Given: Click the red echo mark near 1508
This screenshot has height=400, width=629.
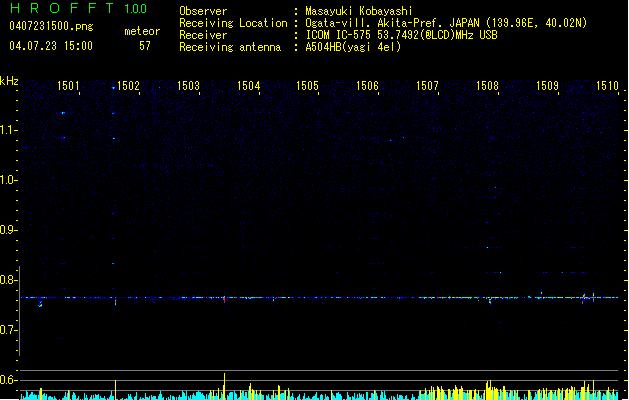Looking at the screenshot, I should (x=490, y=301).
